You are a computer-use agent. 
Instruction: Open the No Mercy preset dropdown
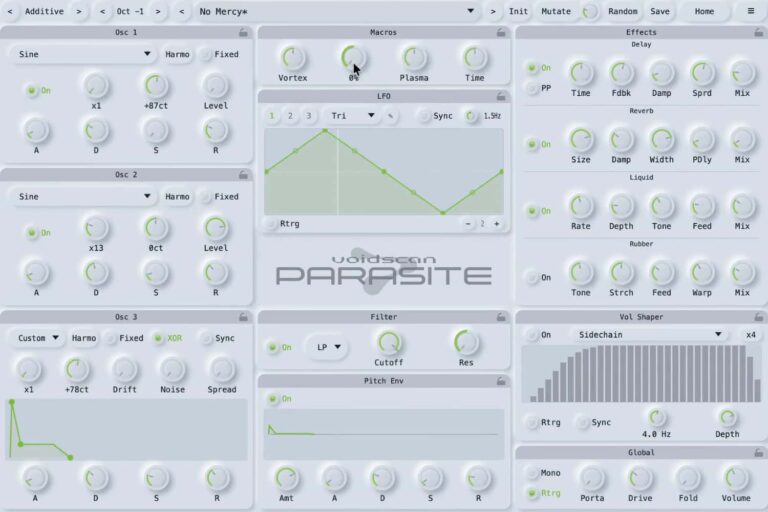coord(336,11)
